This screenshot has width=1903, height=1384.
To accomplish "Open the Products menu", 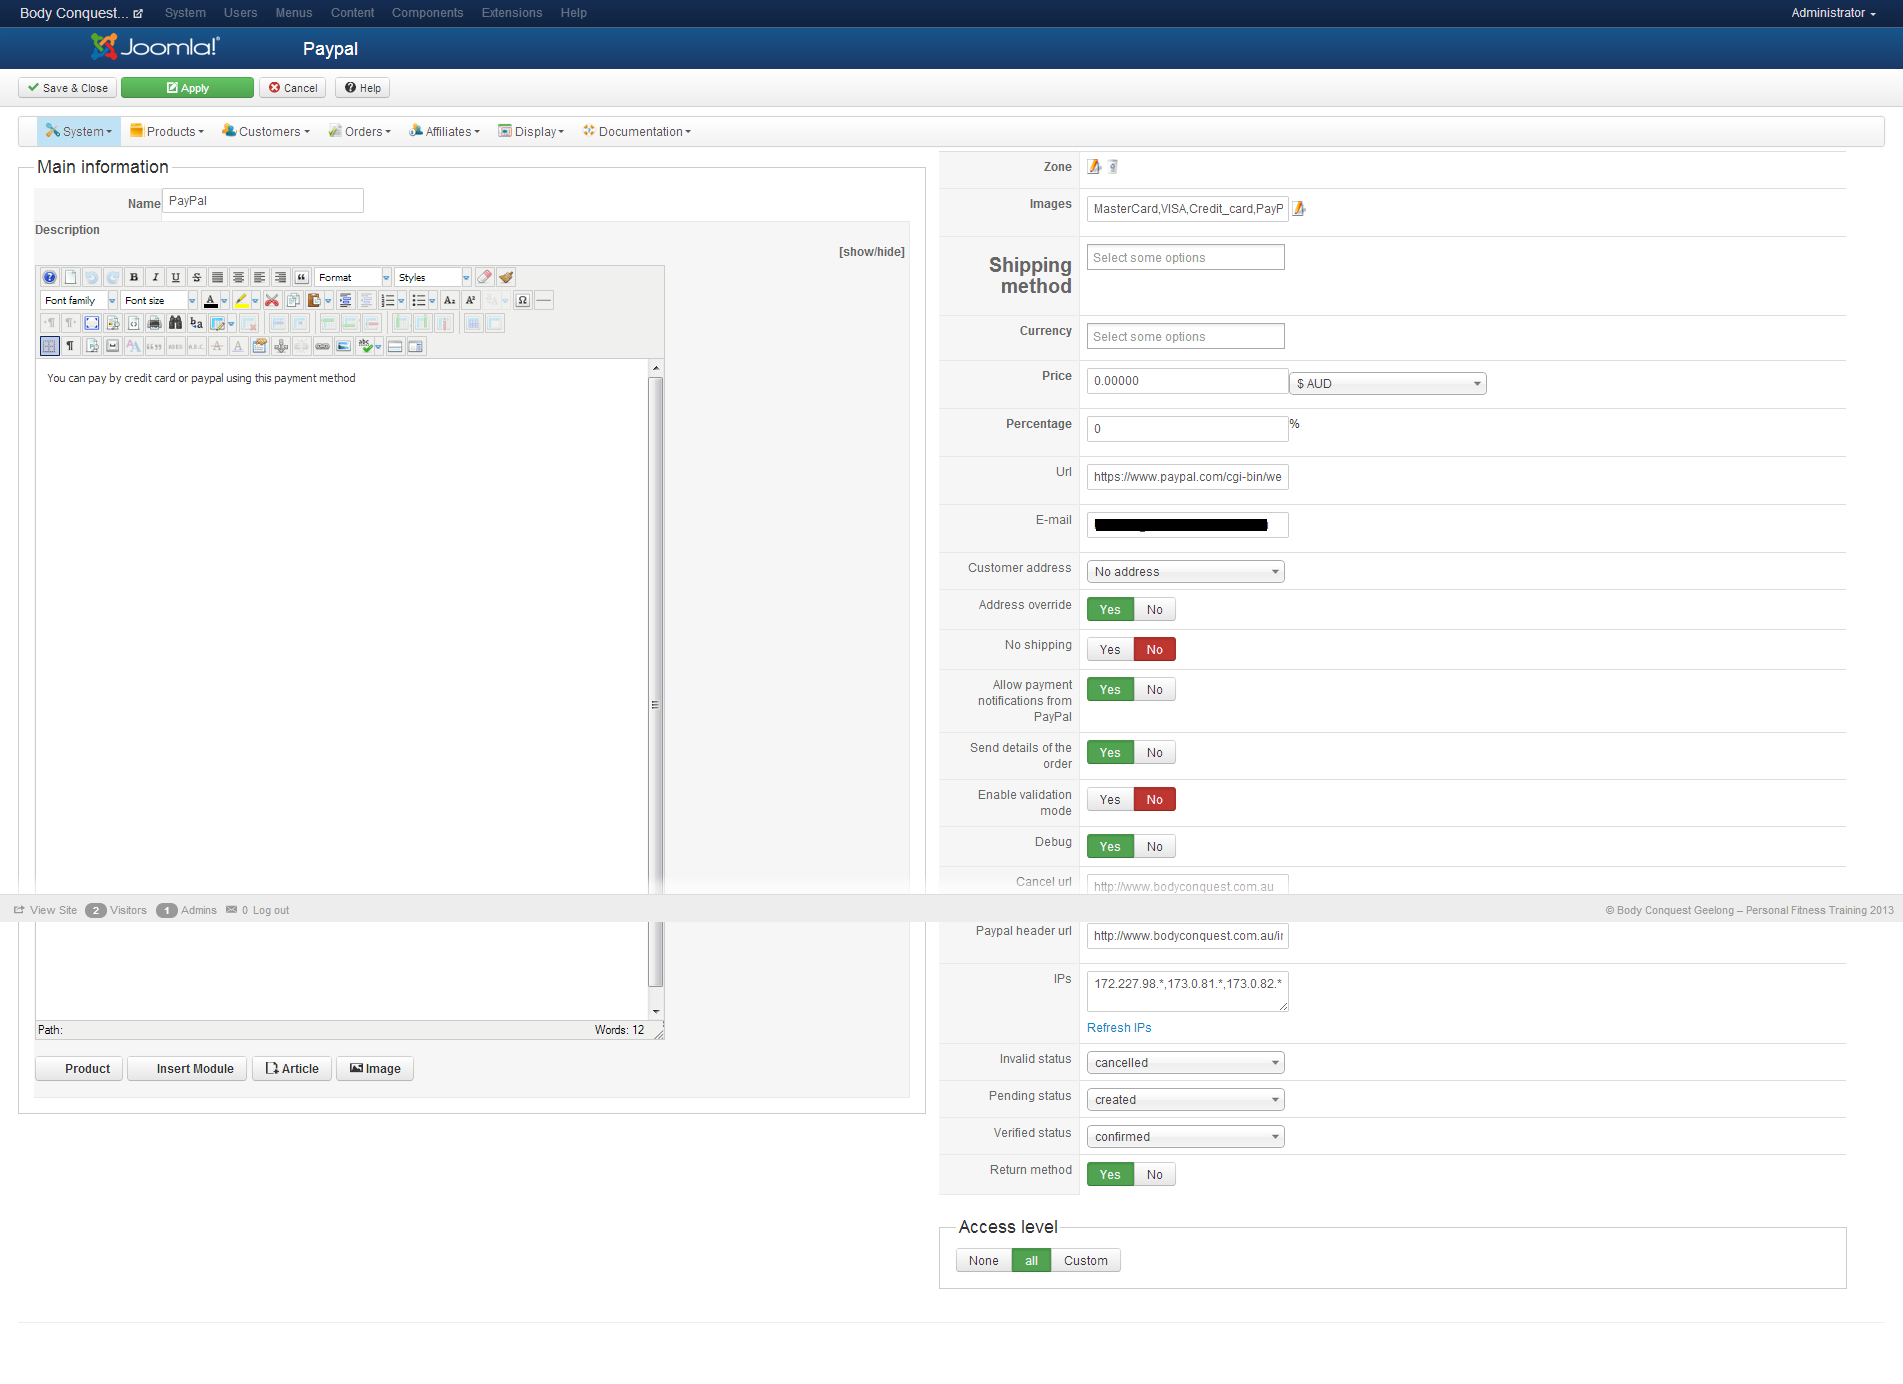I will coord(167,132).
